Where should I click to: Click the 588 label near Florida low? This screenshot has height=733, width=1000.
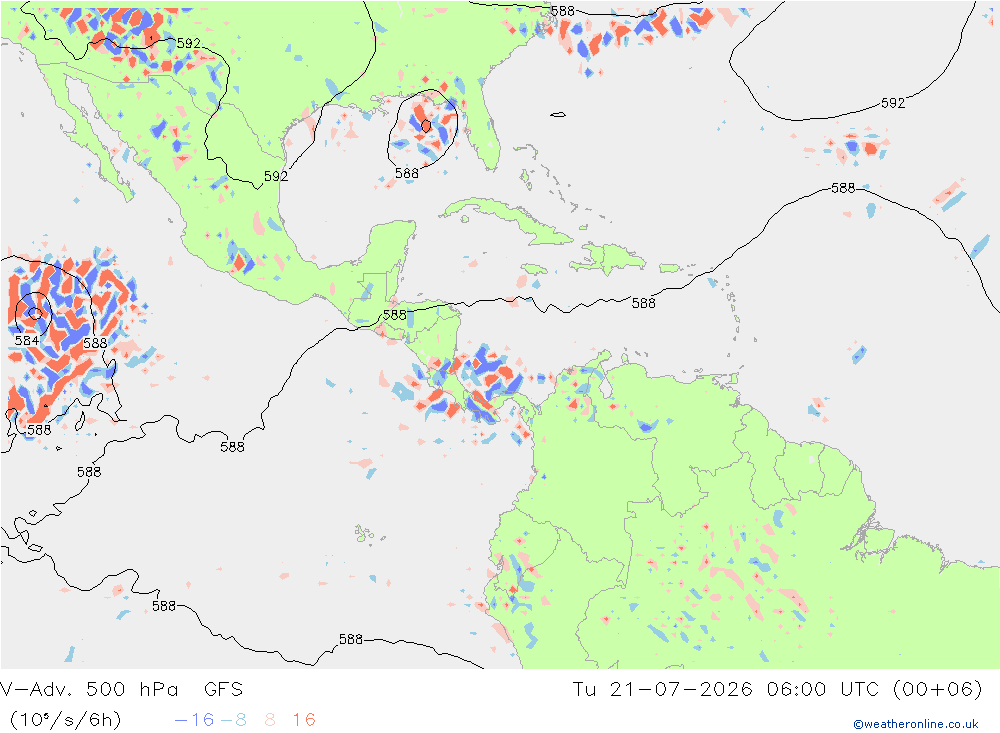407,174
